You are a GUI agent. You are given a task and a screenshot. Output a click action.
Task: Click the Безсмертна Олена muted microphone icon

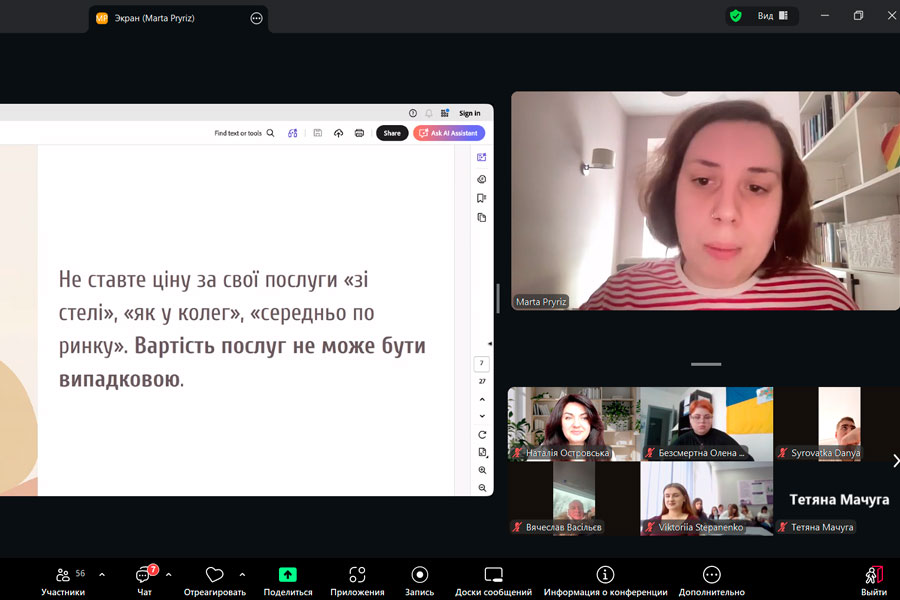(650, 453)
